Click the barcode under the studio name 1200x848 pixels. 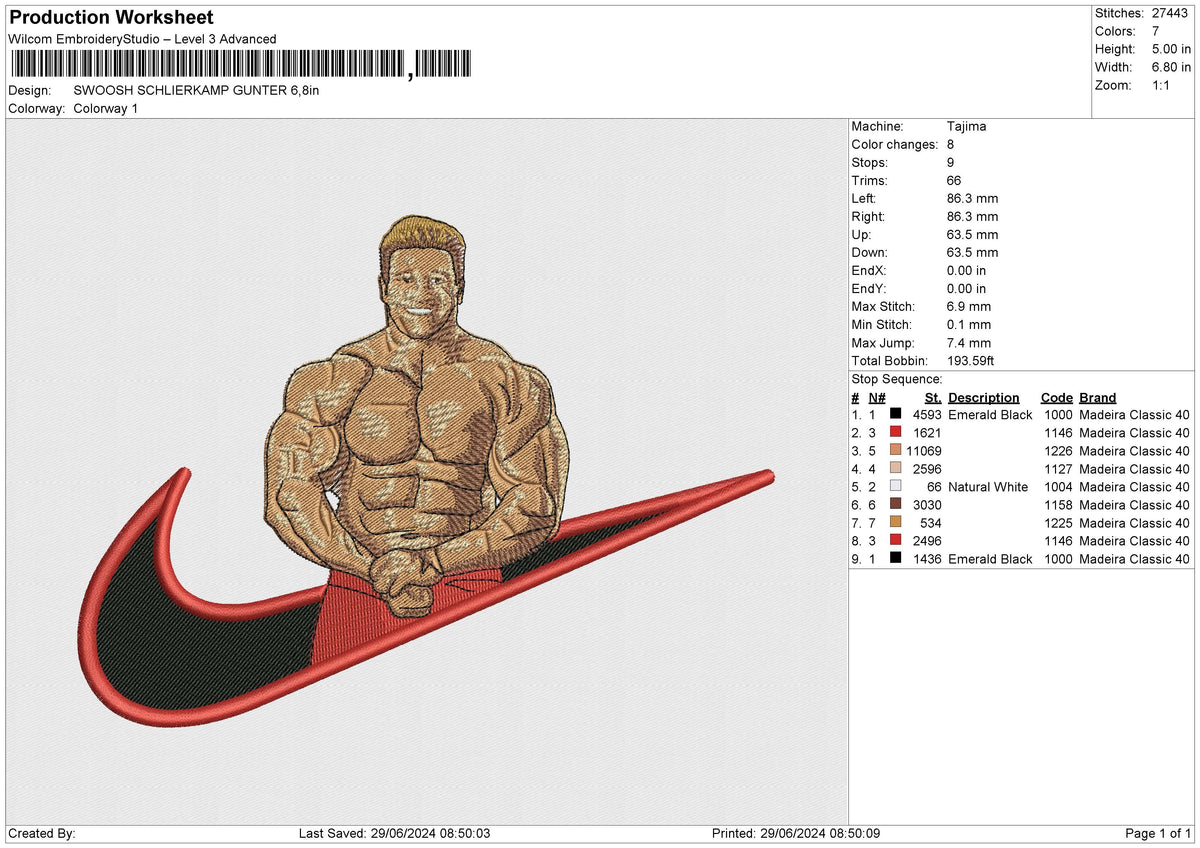(243, 65)
